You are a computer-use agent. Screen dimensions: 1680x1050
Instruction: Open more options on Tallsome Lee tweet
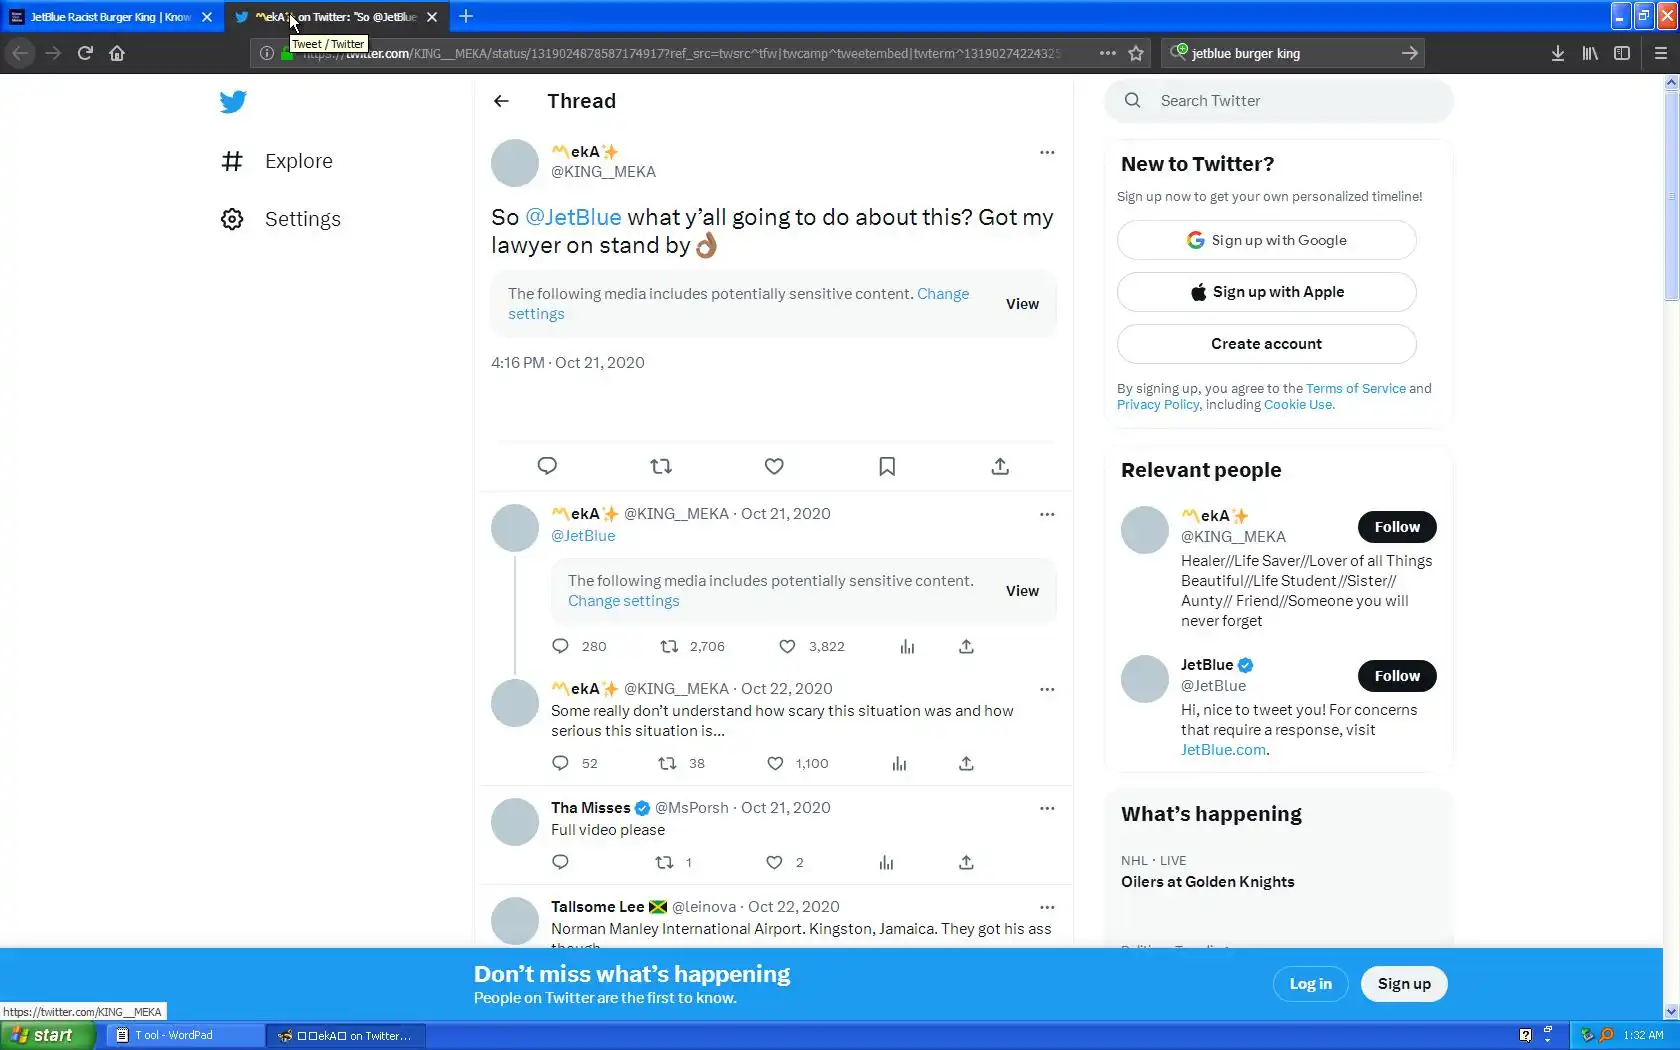[1047, 907]
